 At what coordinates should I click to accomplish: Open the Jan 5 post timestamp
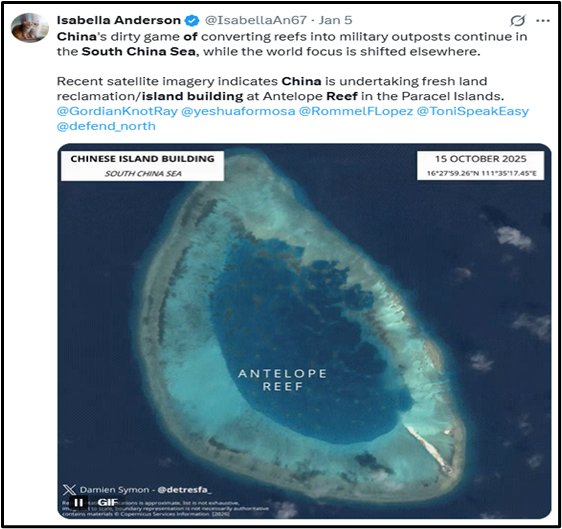point(335,20)
